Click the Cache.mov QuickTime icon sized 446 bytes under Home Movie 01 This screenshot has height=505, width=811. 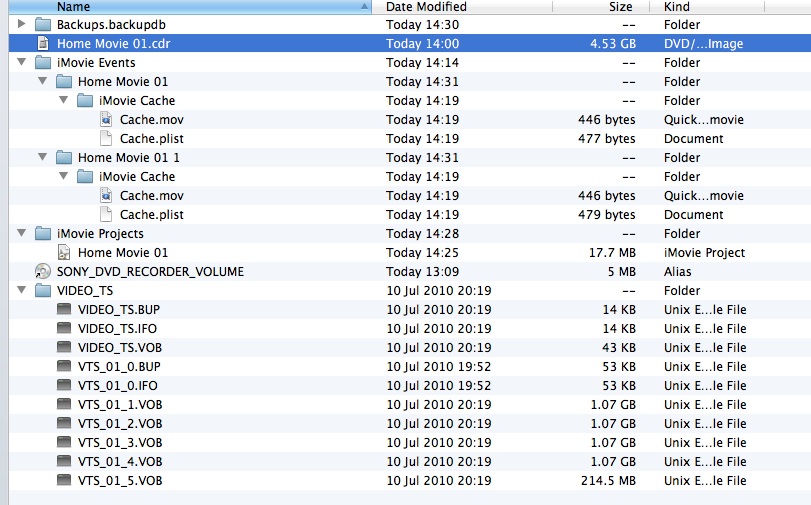[x=106, y=120]
